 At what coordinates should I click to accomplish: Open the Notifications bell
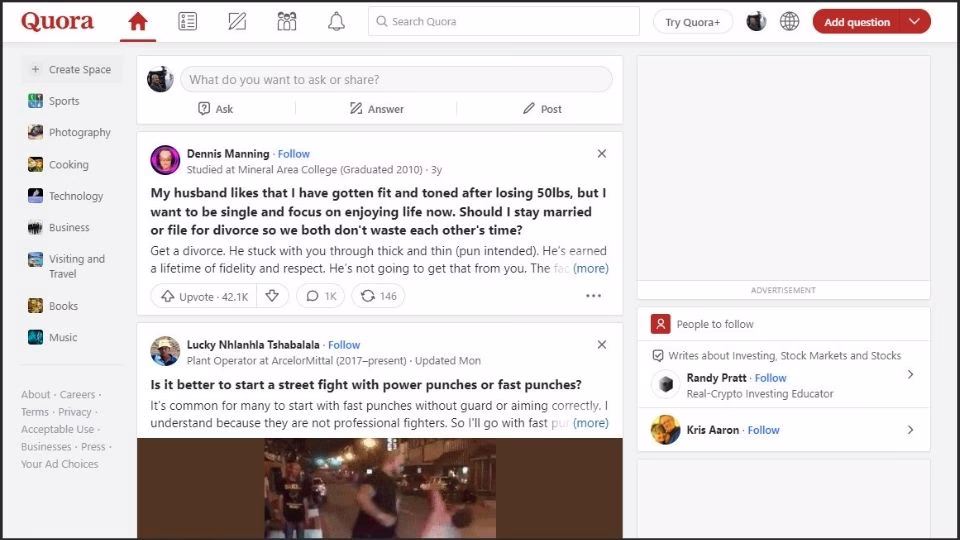tap(336, 21)
